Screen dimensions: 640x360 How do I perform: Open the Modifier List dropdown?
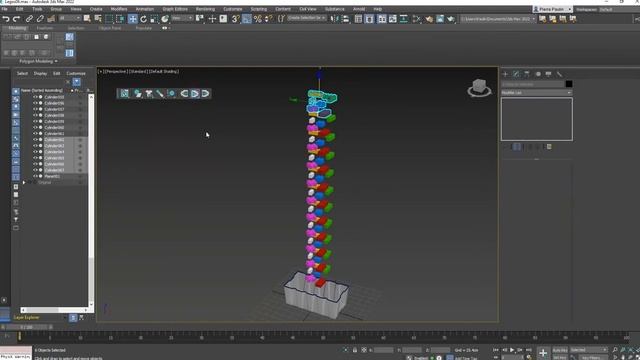coord(536,93)
